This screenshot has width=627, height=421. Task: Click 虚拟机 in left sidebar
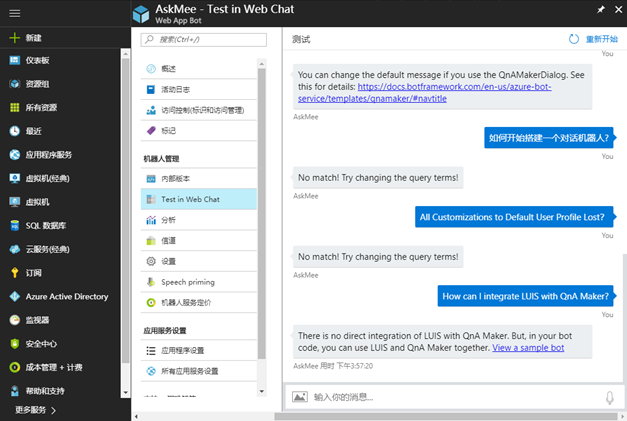[x=37, y=202]
